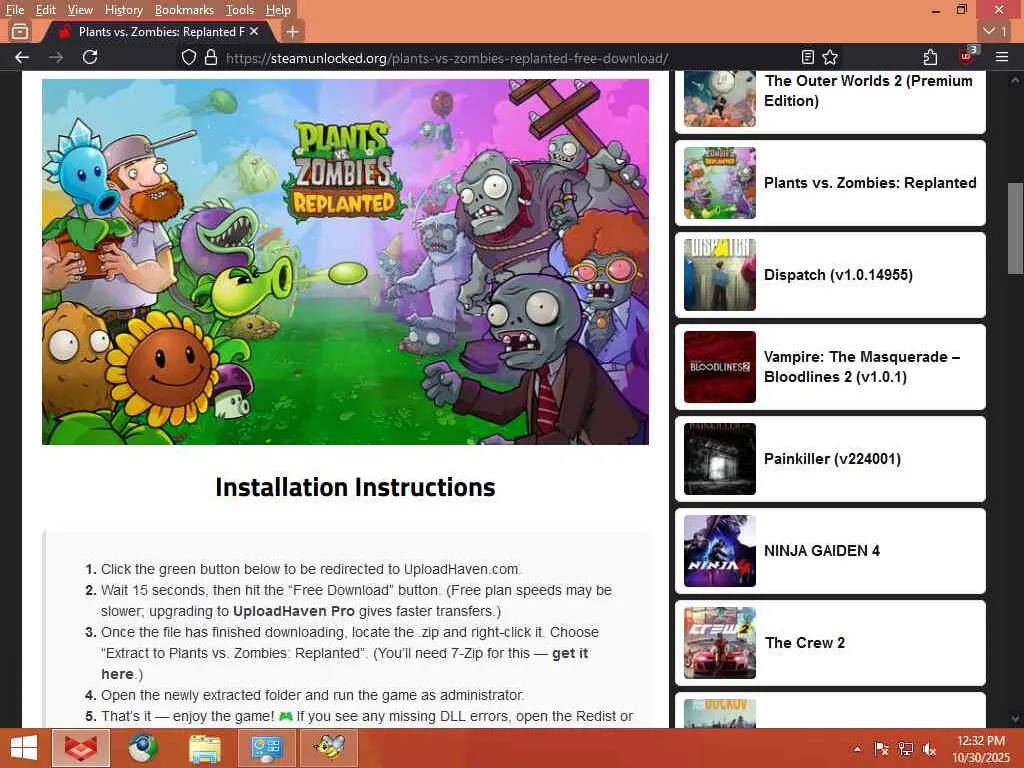Open the taskbar clock and date
Image resolution: width=1024 pixels, height=768 pixels.
pyautogui.click(x=981, y=749)
